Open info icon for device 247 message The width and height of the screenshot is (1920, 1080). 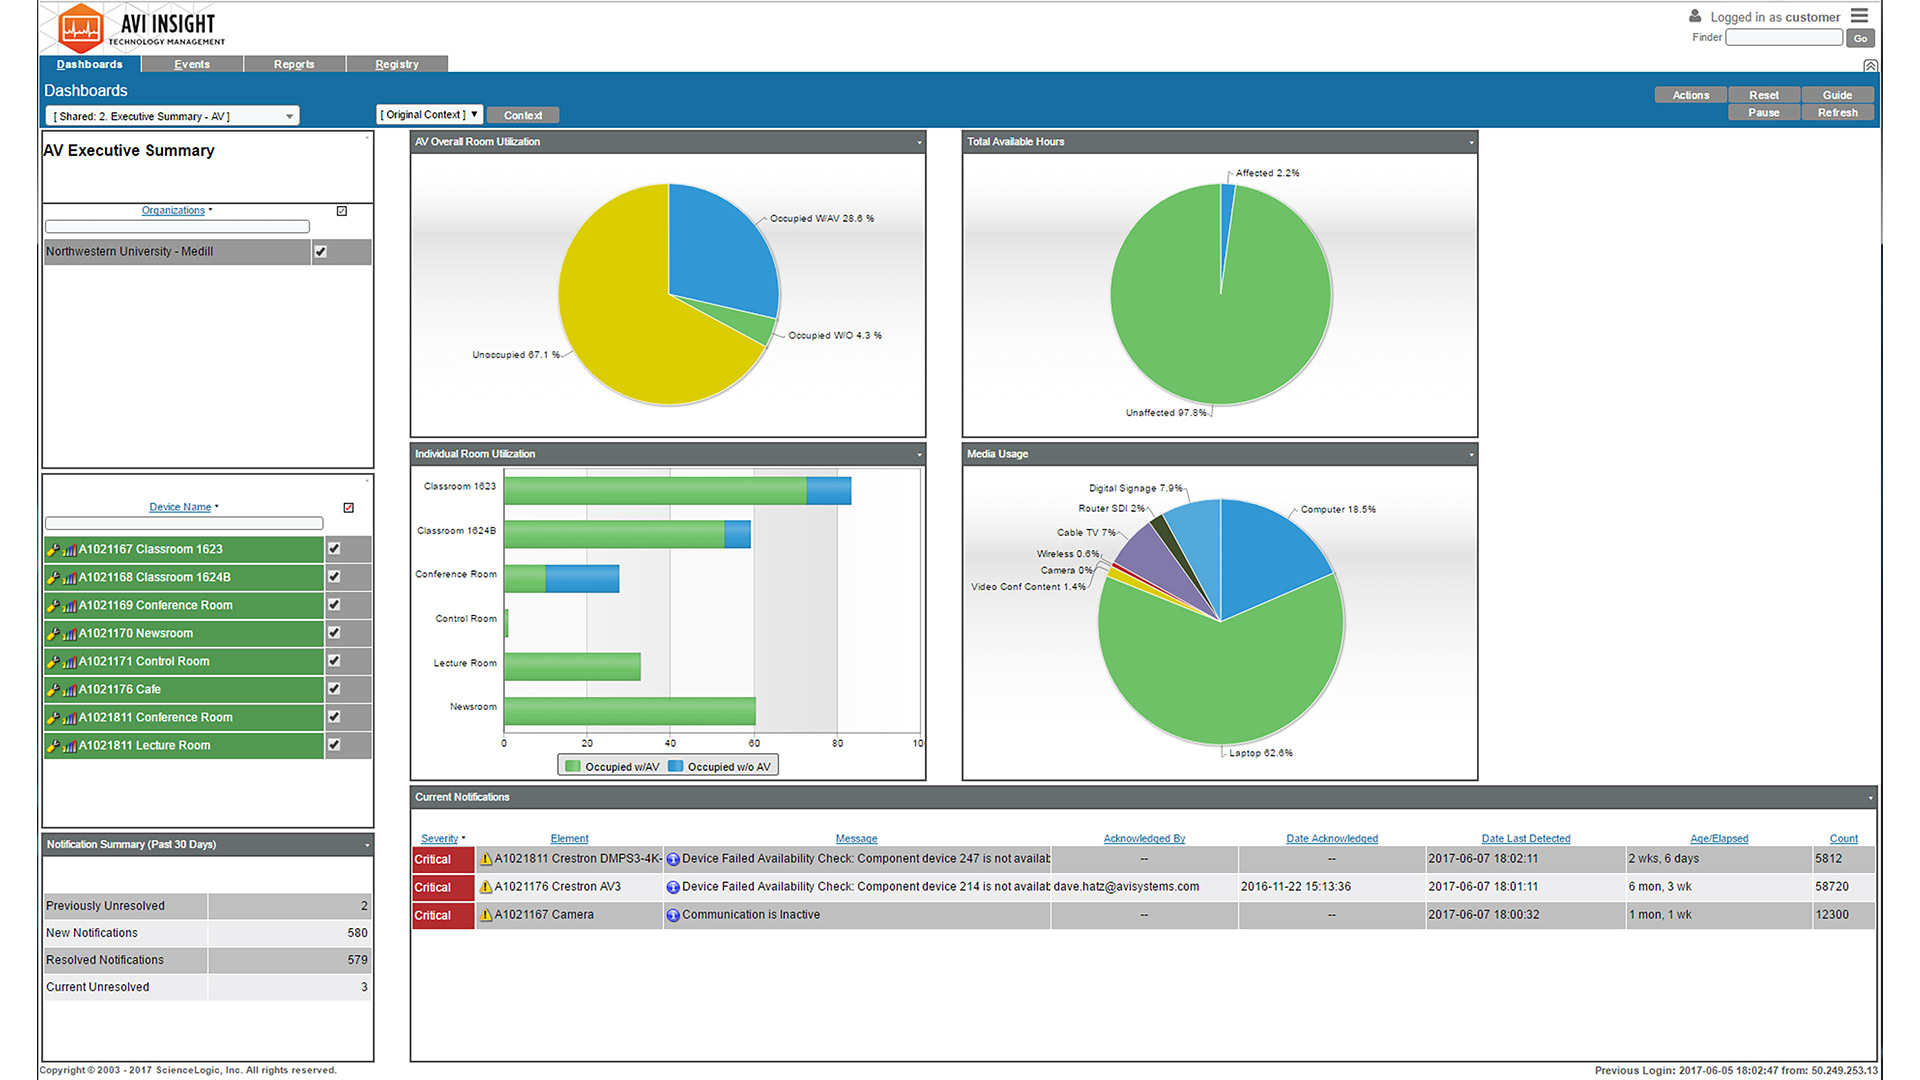pos(673,859)
